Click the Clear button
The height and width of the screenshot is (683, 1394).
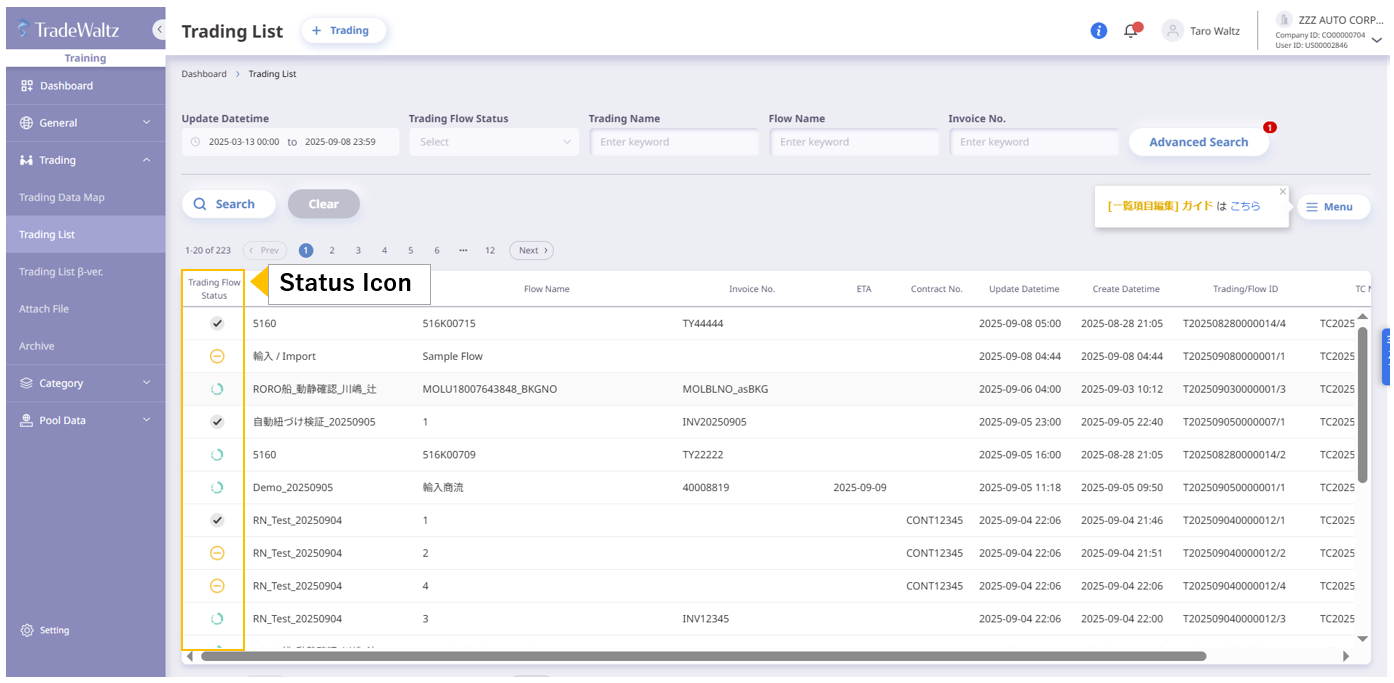point(324,204)
